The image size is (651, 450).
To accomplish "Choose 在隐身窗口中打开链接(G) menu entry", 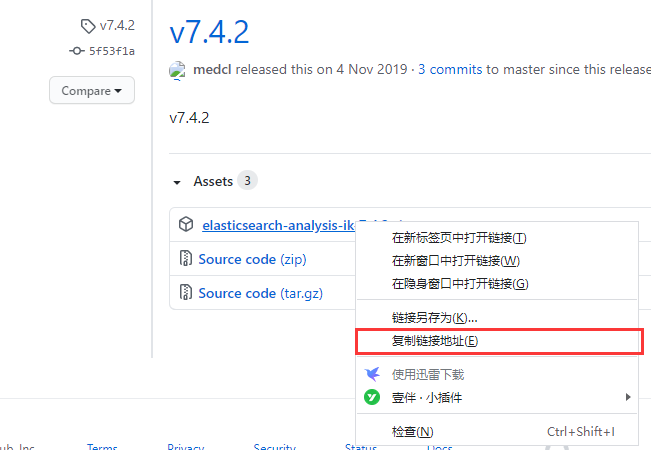I will [497, 284].
